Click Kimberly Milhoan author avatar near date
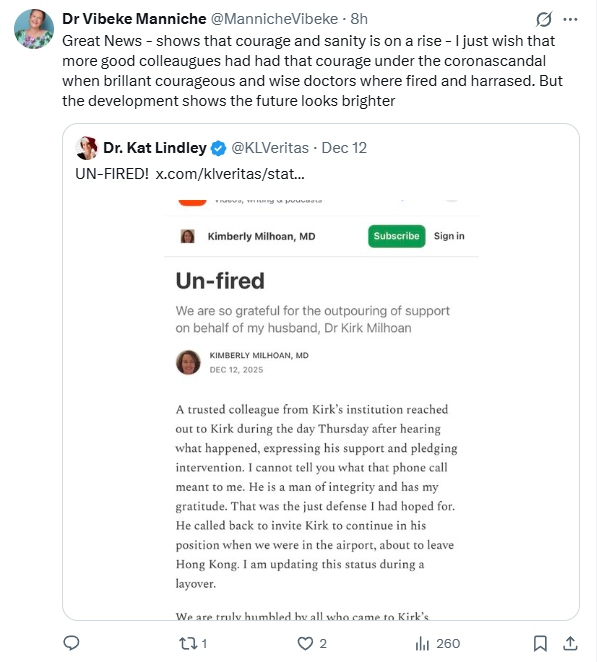 tap(188, 362)
